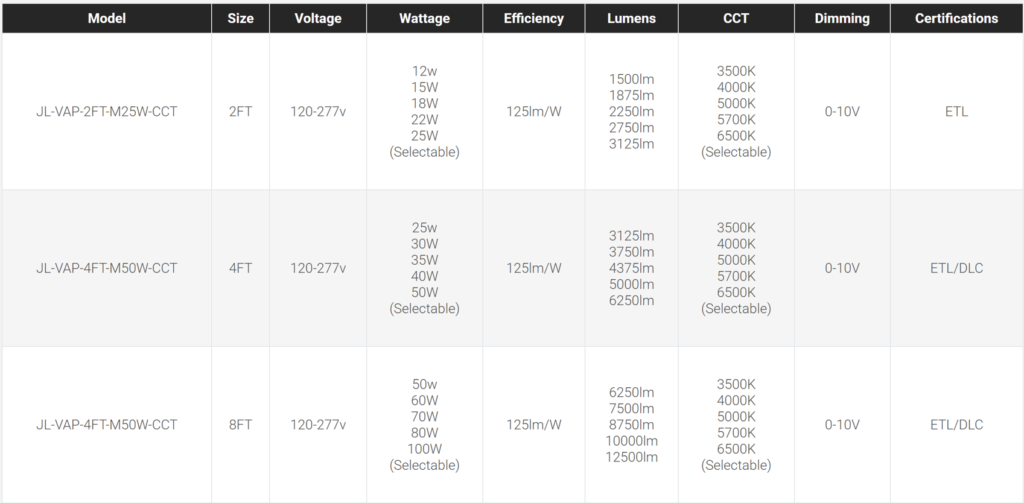
Task: Click the 100W wattage value
Action: (x=424, y=449)
